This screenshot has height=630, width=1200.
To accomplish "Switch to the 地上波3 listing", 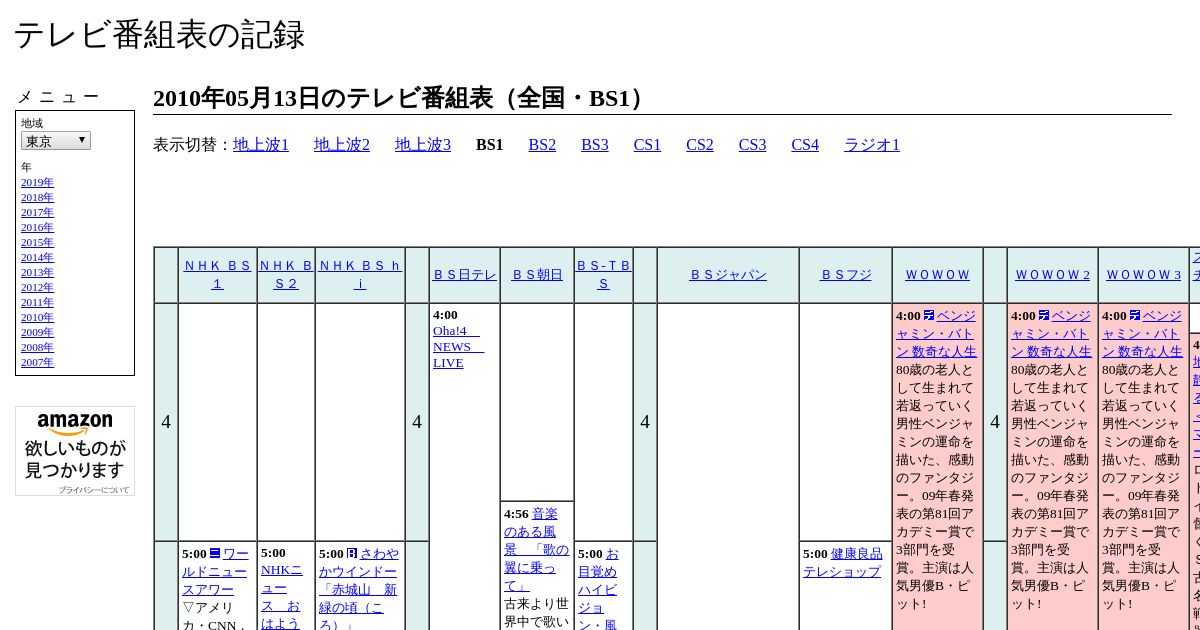I will point(423,145).
